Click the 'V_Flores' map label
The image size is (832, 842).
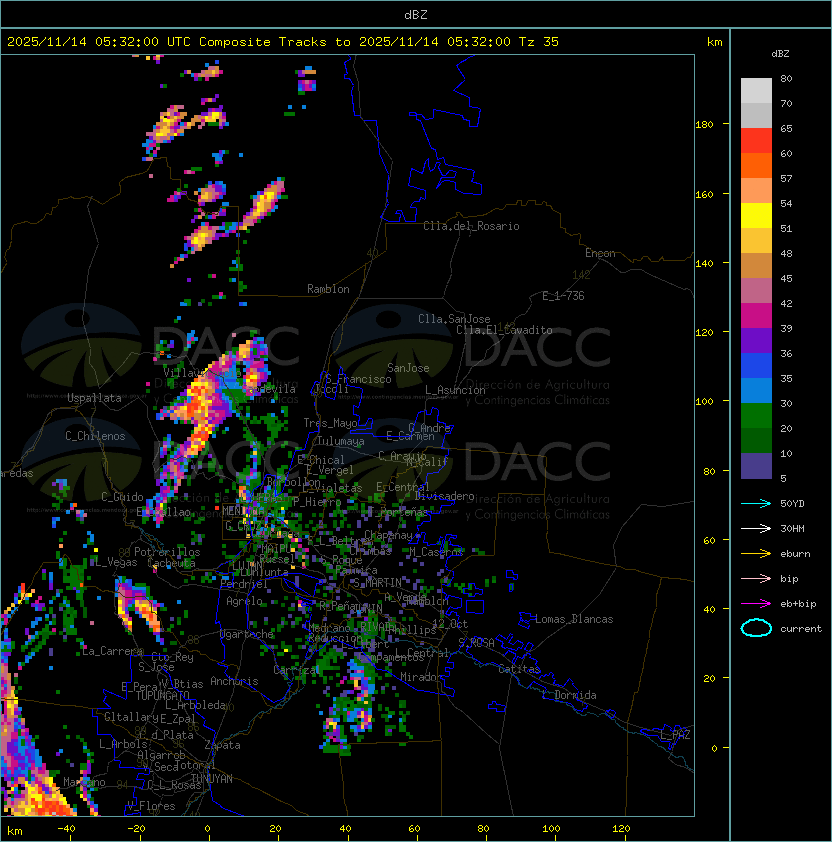[151, 806]
